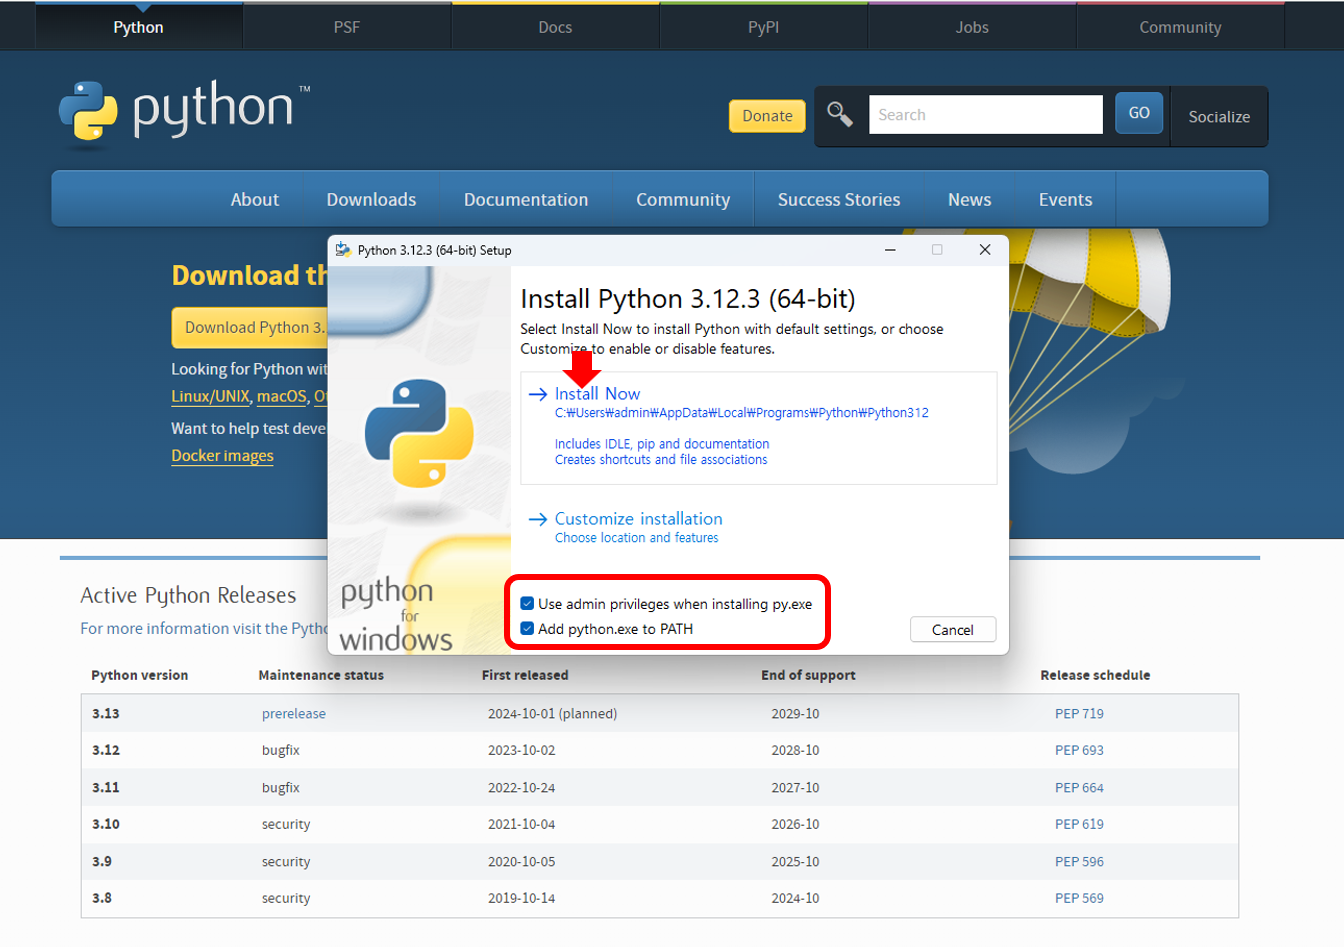
Task: Open the PyPI top tab
Action: tap(764, 27)
